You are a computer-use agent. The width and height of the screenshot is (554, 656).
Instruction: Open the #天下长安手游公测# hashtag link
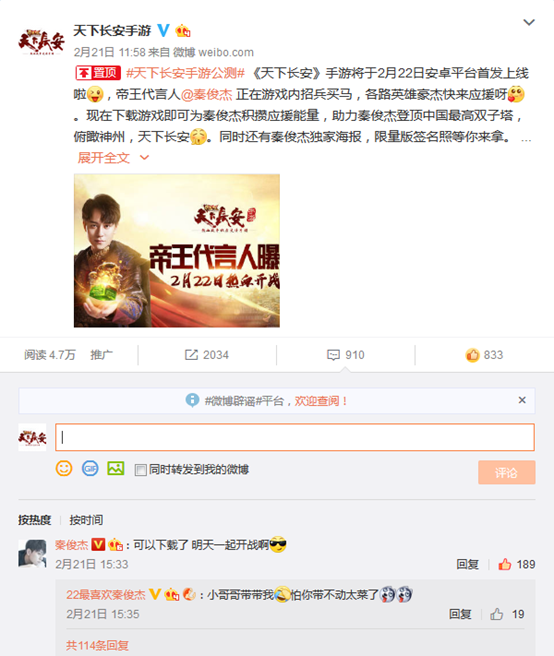pos(185,73)
